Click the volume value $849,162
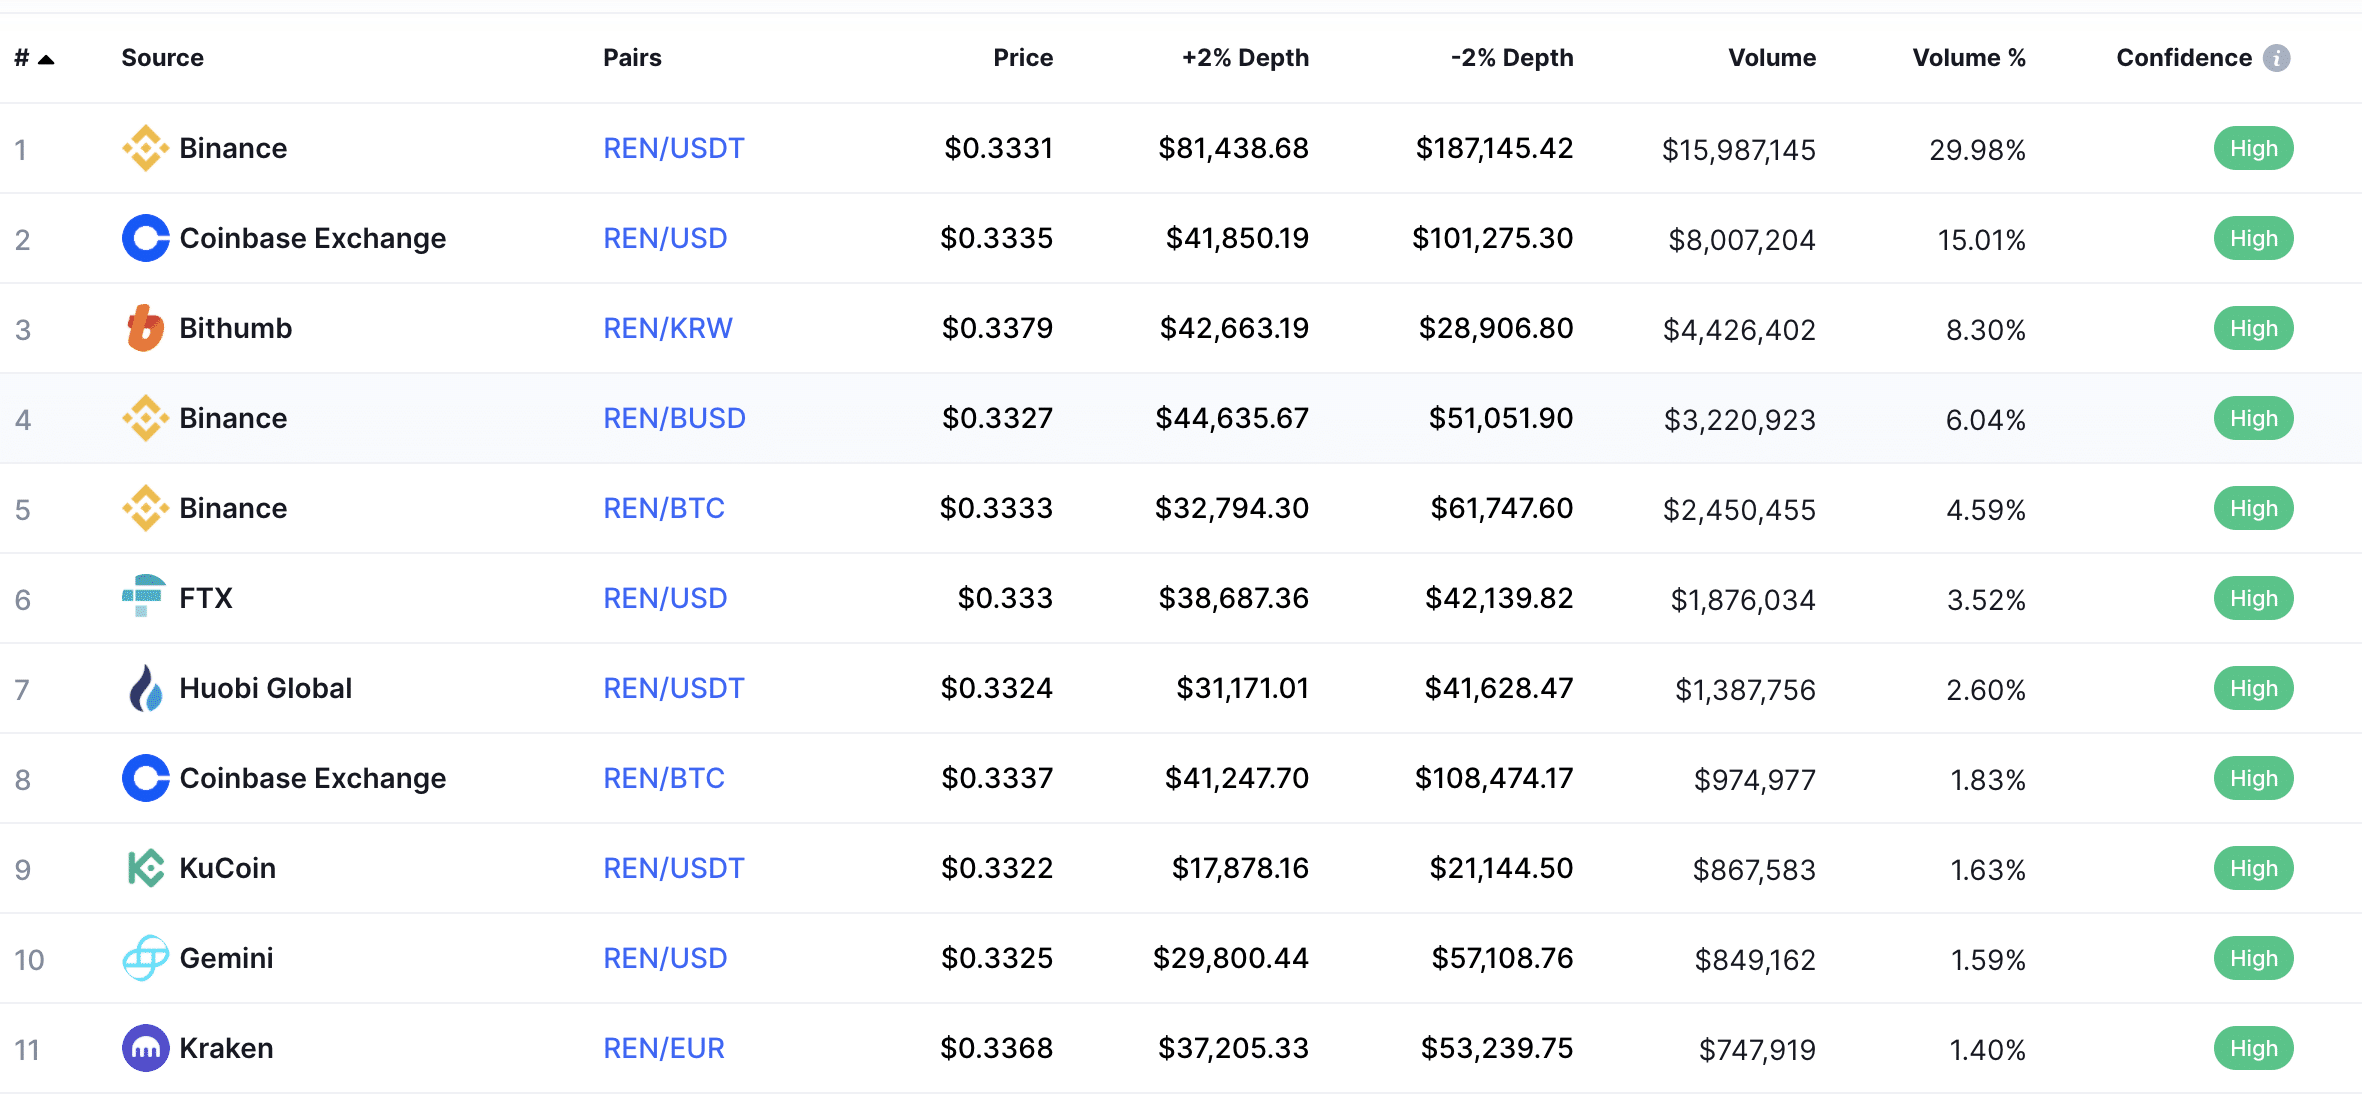Screen dimensions: 2362x1096 tap(1755, 960)
